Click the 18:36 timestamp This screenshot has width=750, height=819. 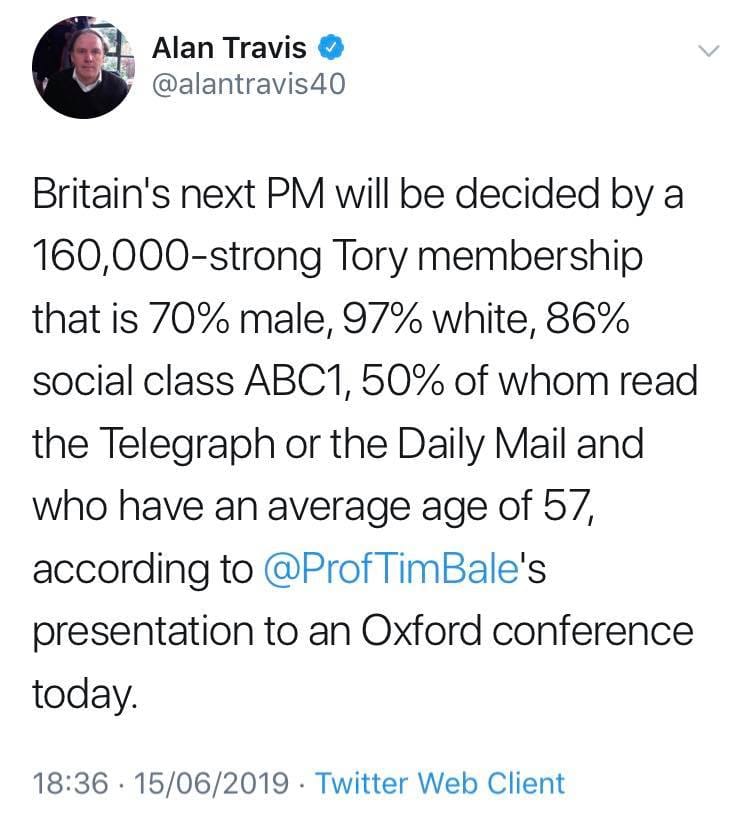point(71,783)
